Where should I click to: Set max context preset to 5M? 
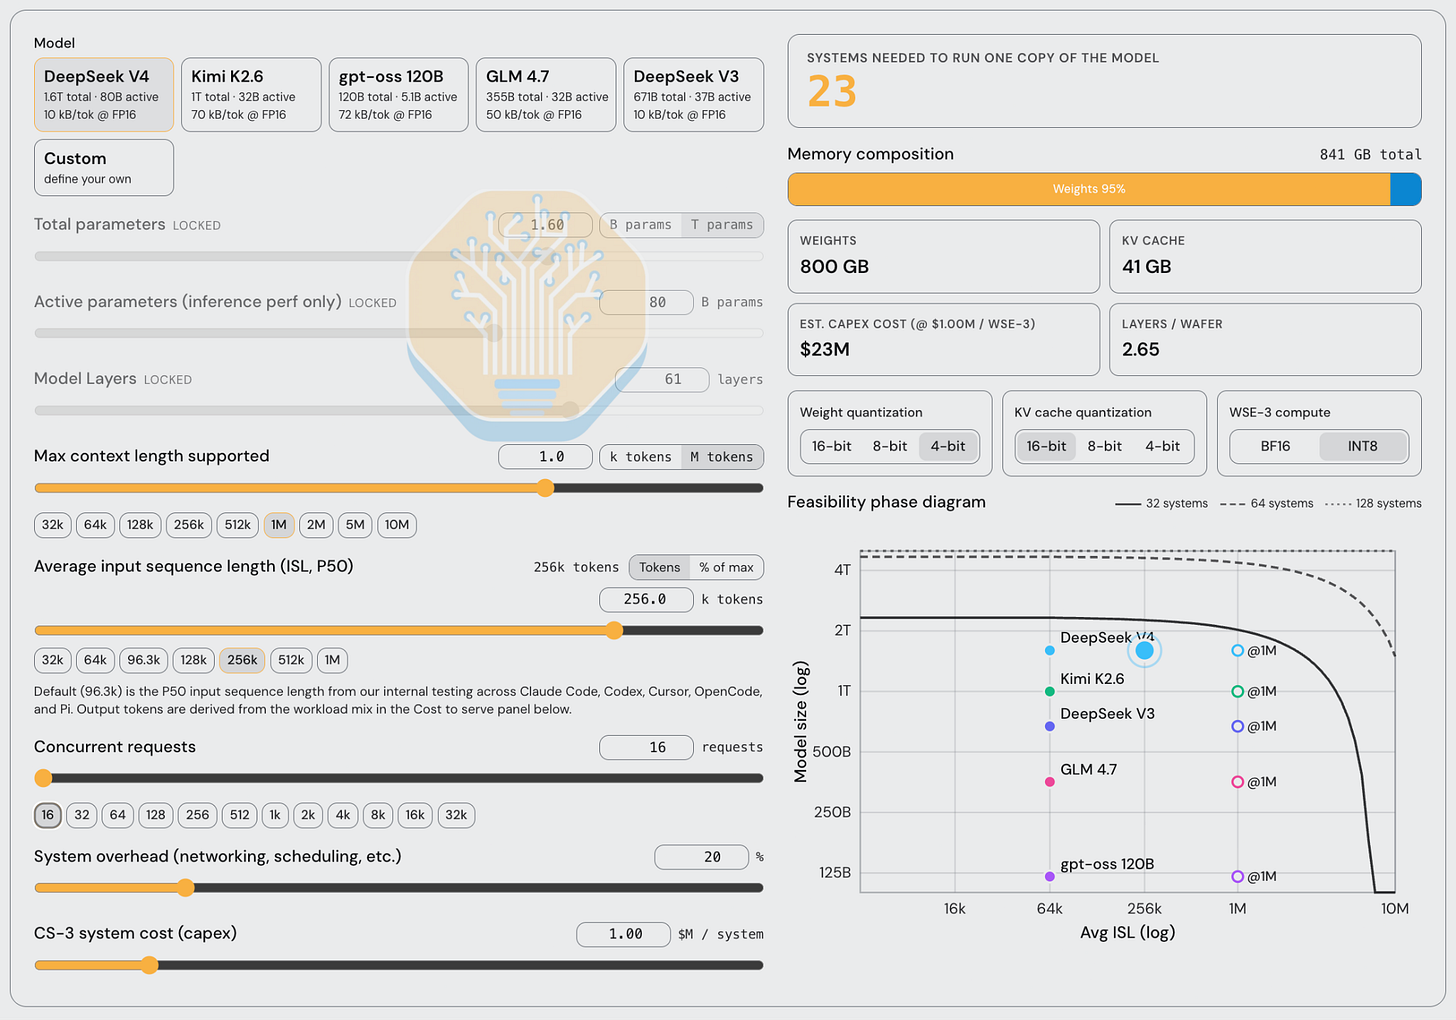[x=355, y=525]
